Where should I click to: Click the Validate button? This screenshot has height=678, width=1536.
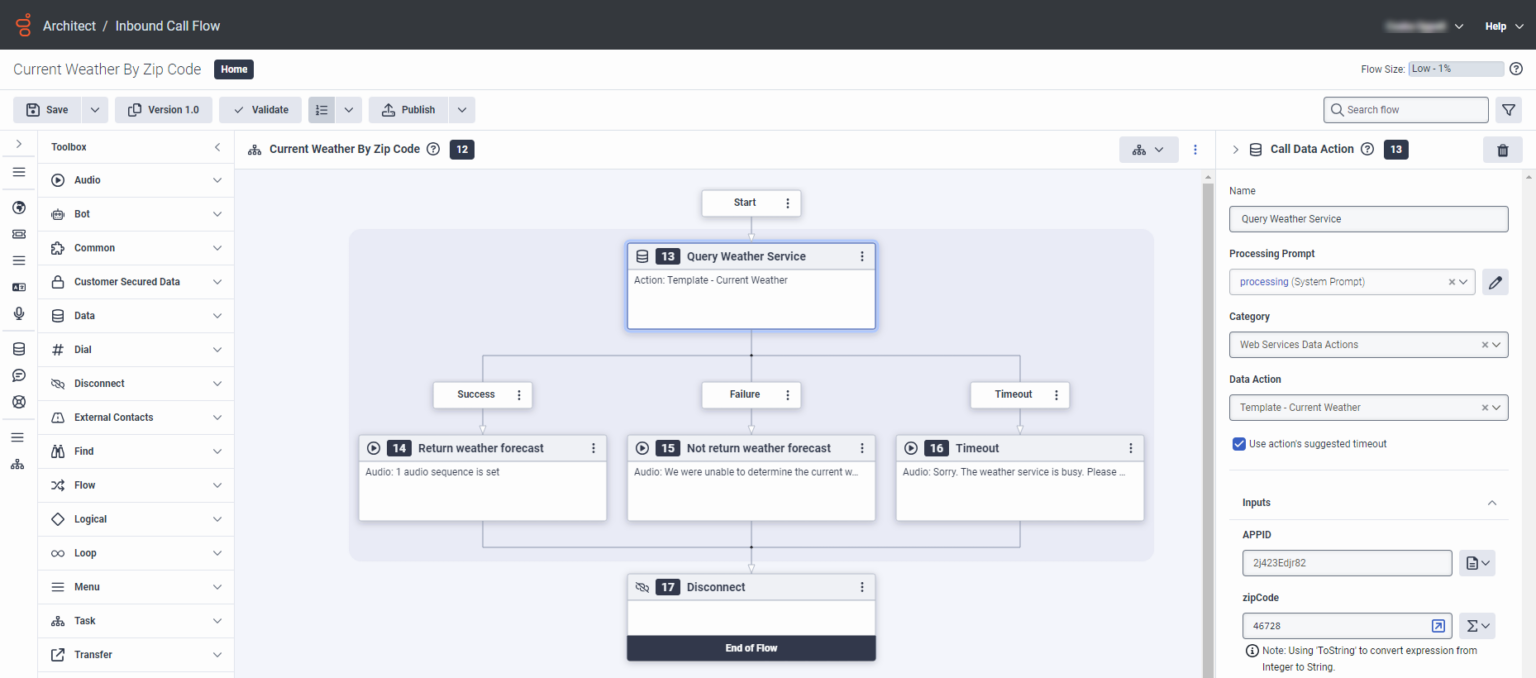click(260, 110)
